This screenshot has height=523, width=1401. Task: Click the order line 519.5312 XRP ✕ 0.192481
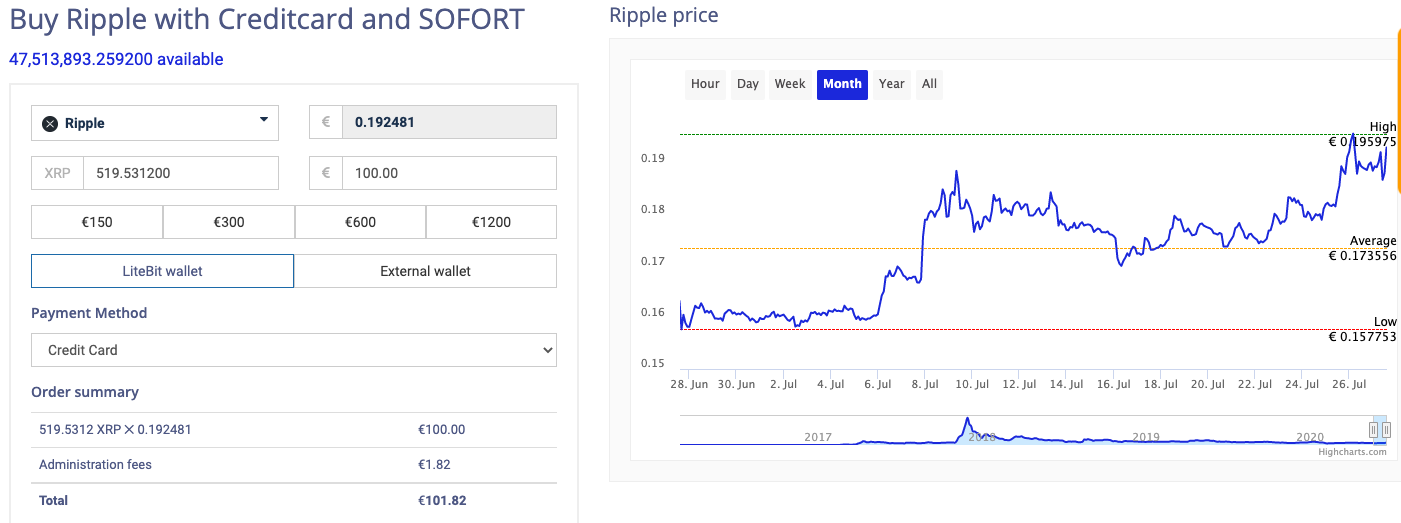(115, 430)
